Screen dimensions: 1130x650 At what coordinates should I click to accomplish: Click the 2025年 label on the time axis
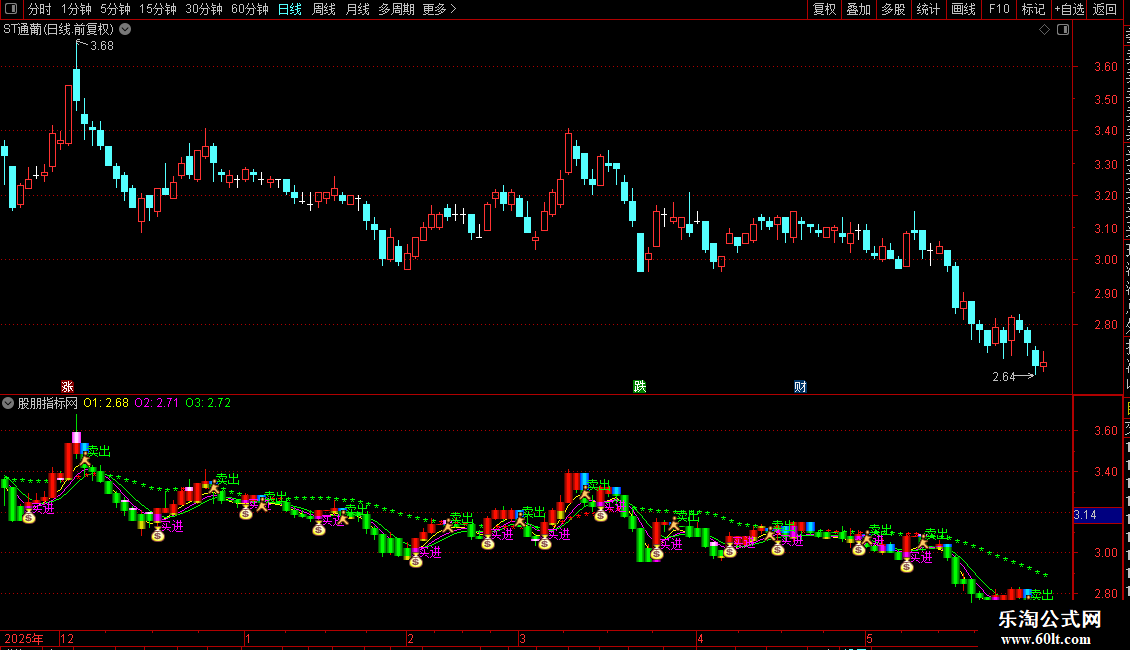click(x=23, y=639)
